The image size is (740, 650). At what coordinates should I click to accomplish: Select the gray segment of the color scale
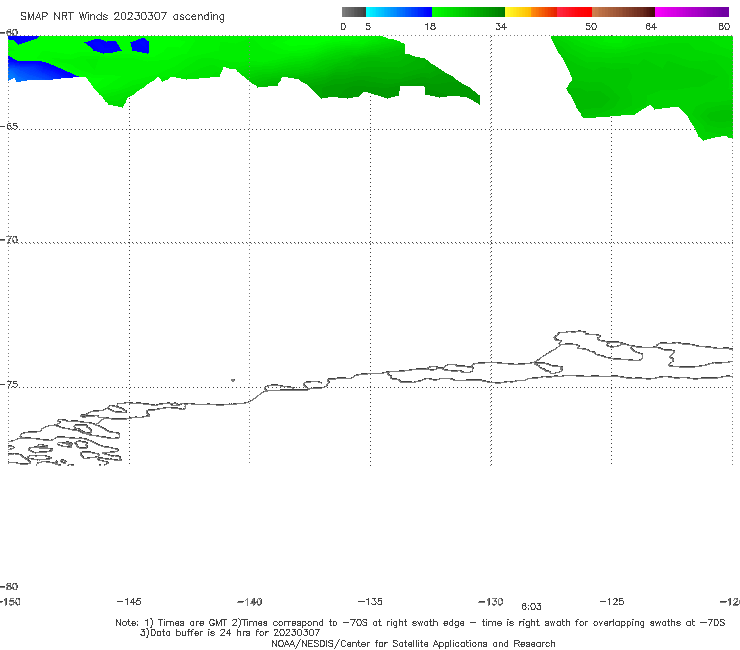coord(353,12)
